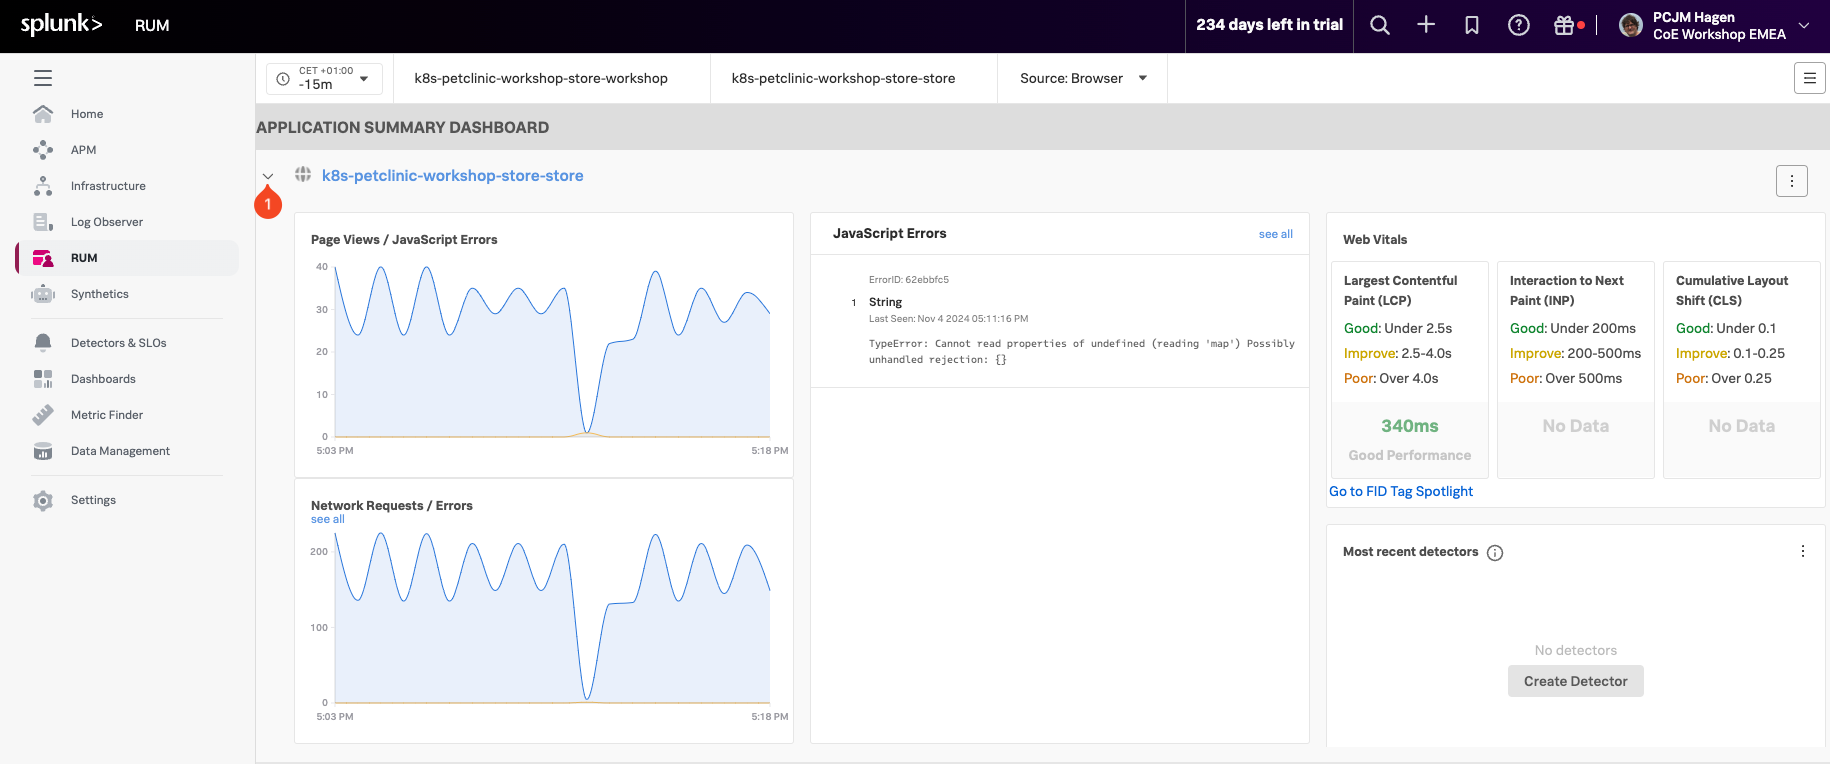The width and height of the screenshot is (1830, 764).
Task: Go to APM in the sidebar
Action: point(83,150)
